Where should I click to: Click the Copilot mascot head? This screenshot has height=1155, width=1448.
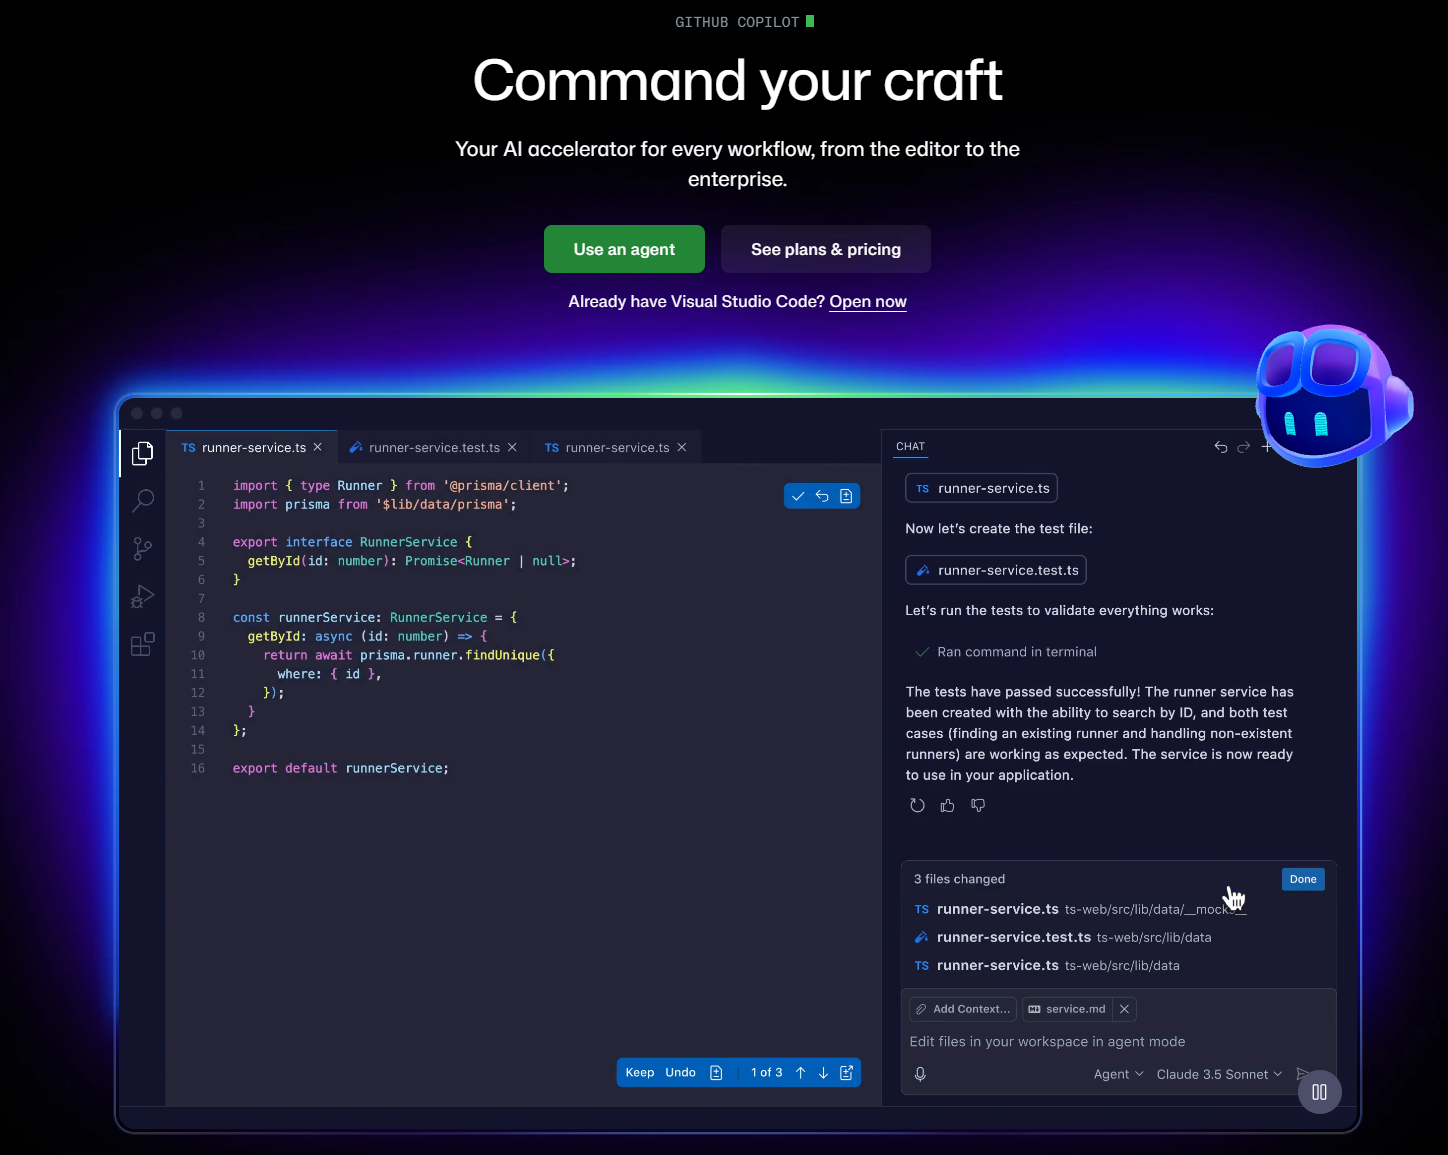(x=1332, y=396)
